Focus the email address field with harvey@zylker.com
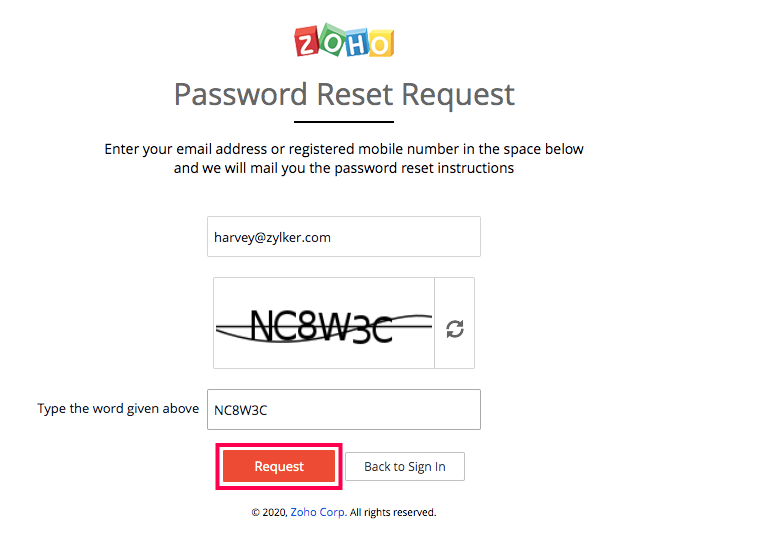767x548 pixels. coord(343,237)
